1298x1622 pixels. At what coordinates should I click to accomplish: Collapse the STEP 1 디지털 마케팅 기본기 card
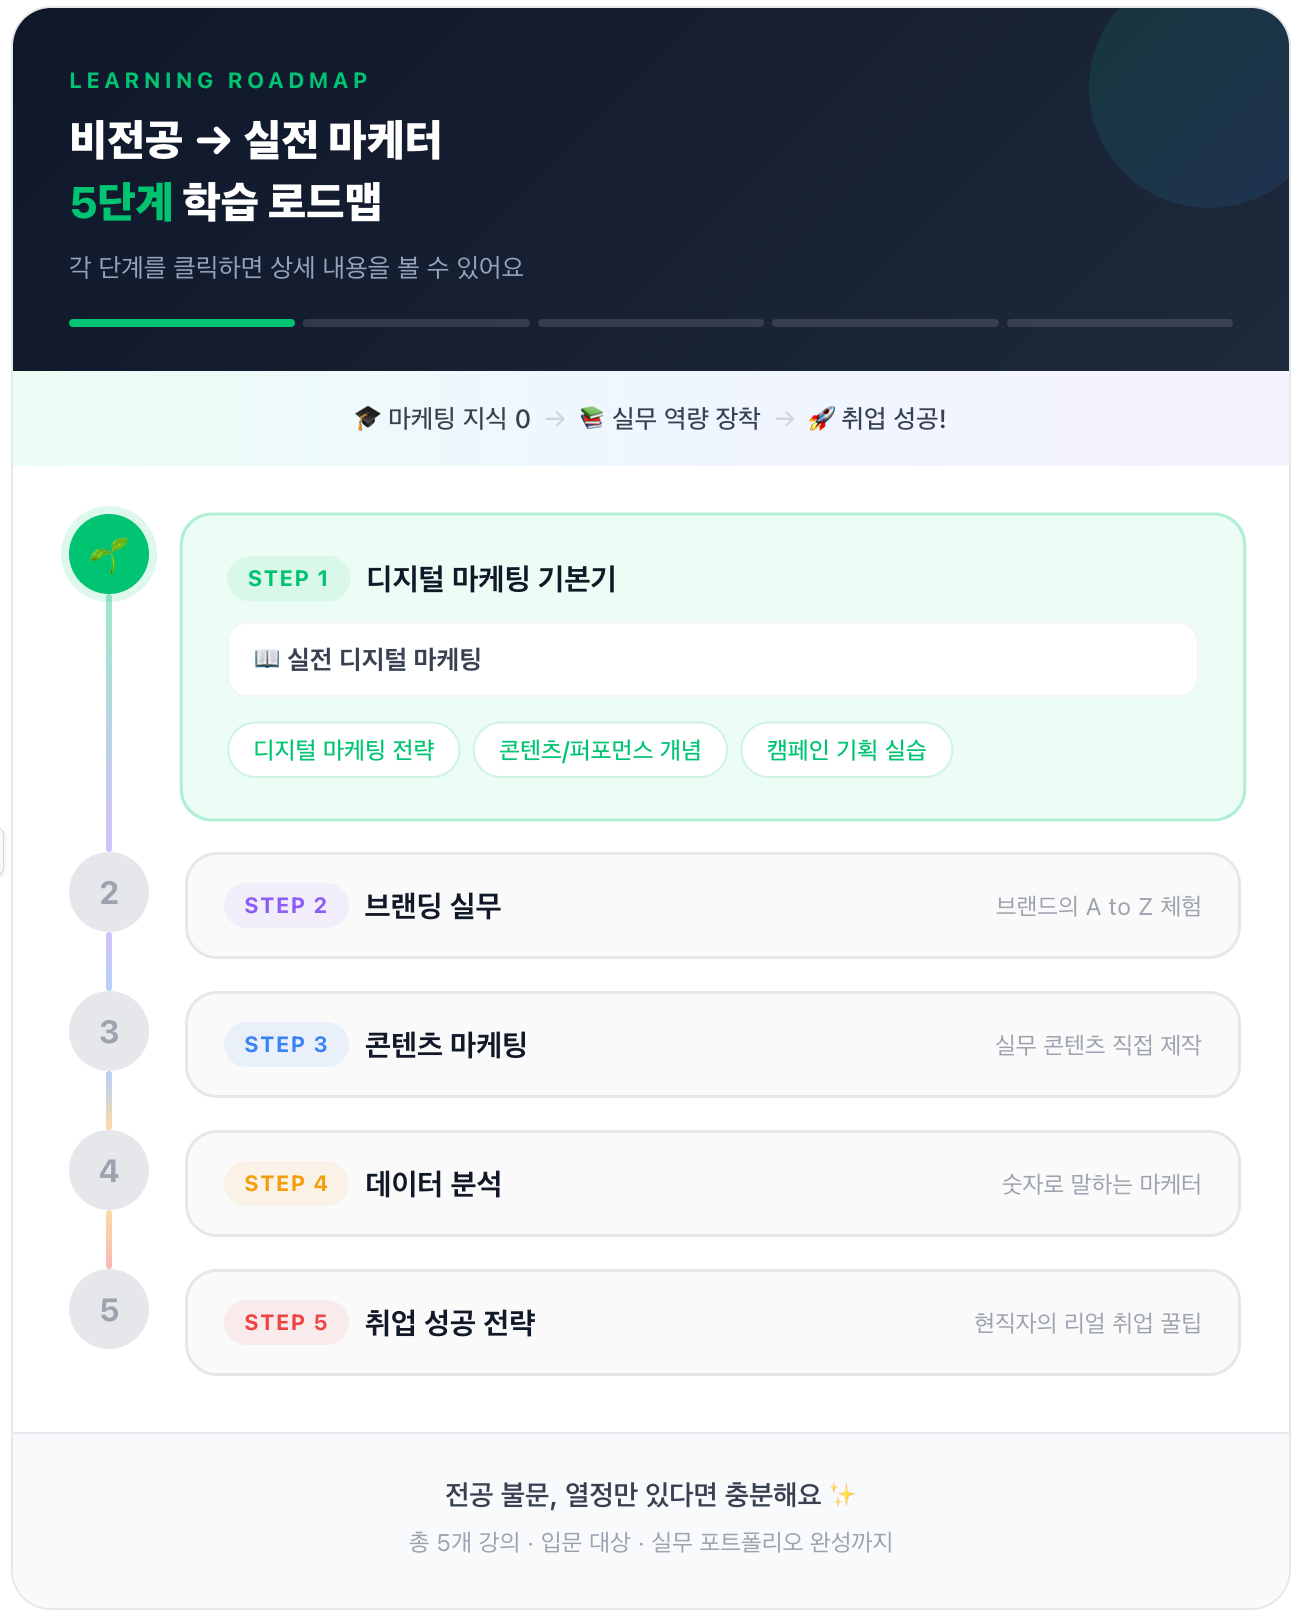(712, 578)
